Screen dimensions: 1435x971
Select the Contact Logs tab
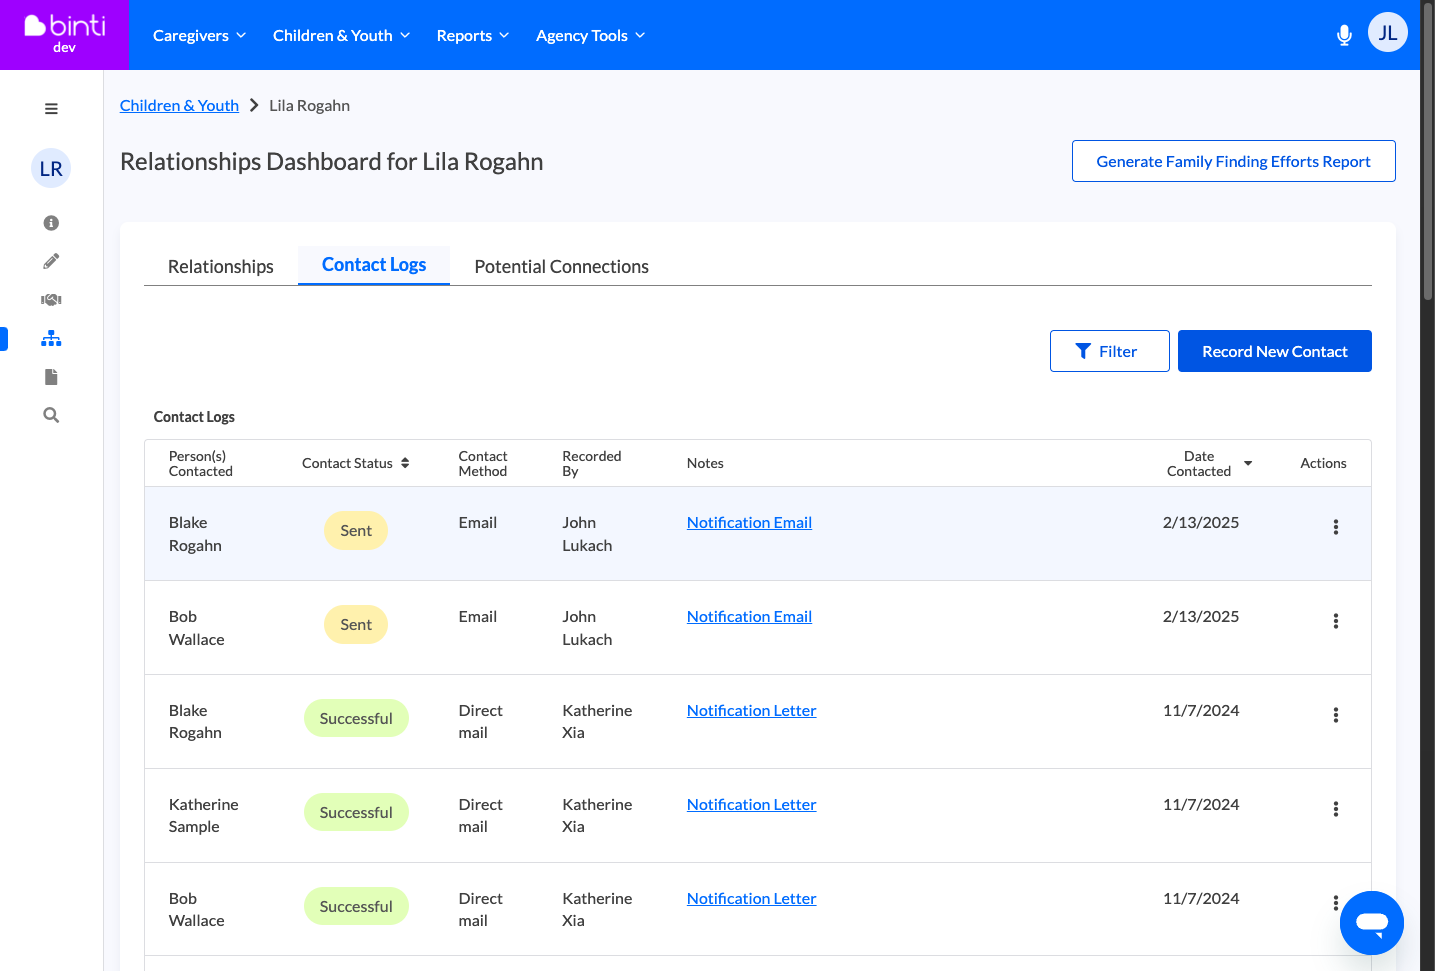(x=374, y=265)
